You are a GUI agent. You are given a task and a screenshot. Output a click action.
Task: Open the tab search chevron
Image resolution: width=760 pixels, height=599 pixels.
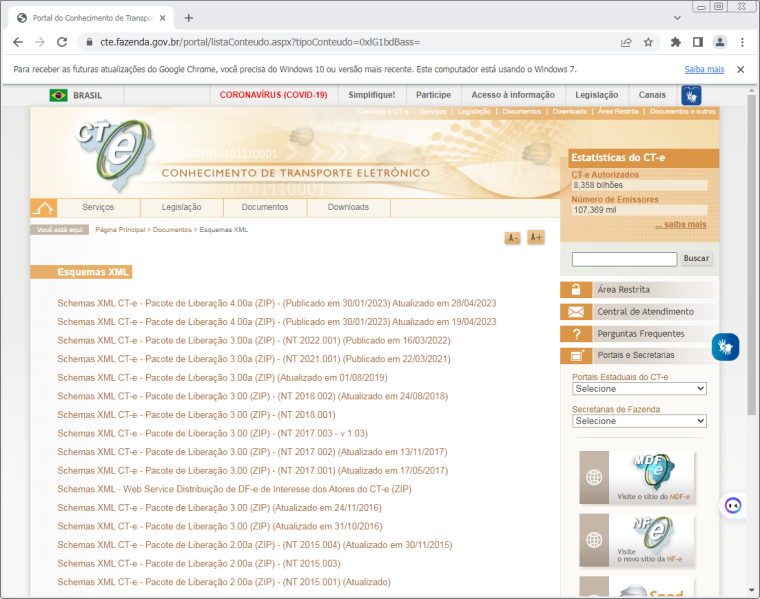coord(677,18)
